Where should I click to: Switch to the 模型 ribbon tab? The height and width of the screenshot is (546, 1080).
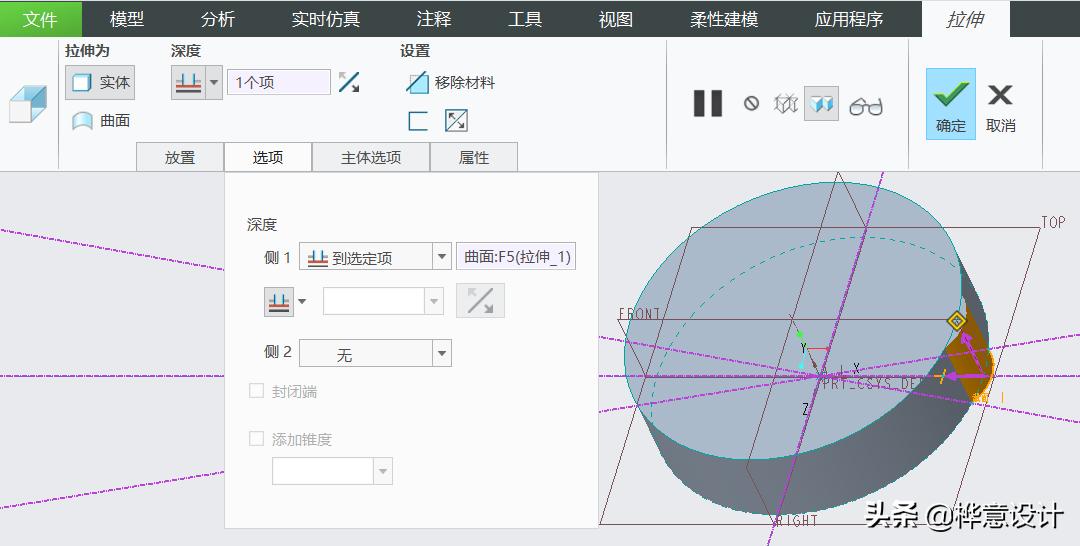tap(127, 19)
